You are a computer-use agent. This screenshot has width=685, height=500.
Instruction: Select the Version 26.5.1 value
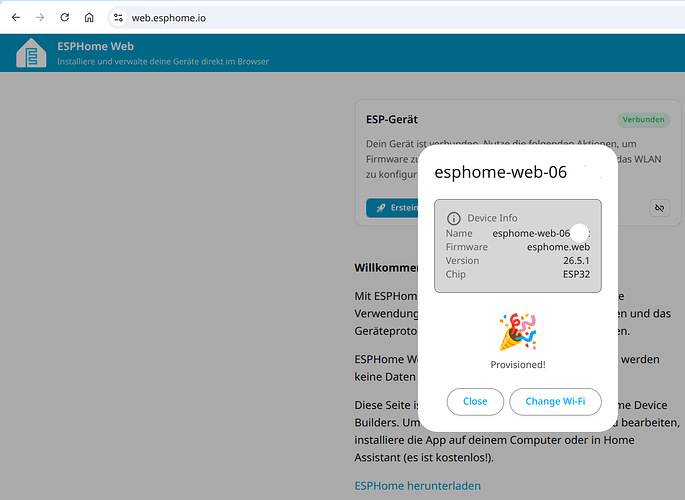click(x=576, y=261)
